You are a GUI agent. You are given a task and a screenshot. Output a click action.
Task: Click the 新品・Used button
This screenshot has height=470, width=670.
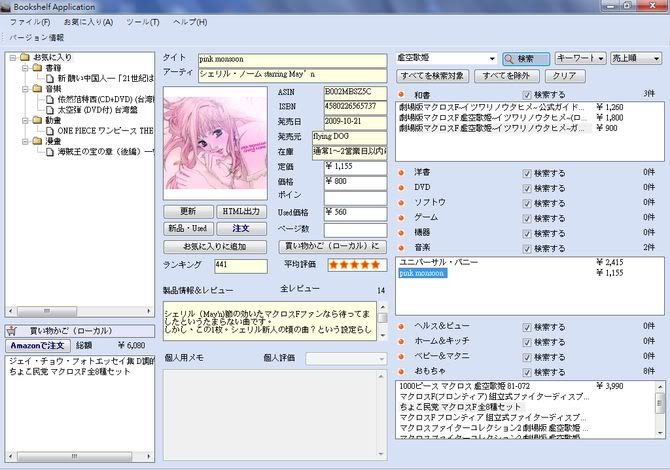pyautogui.click(x=188, y=229)
